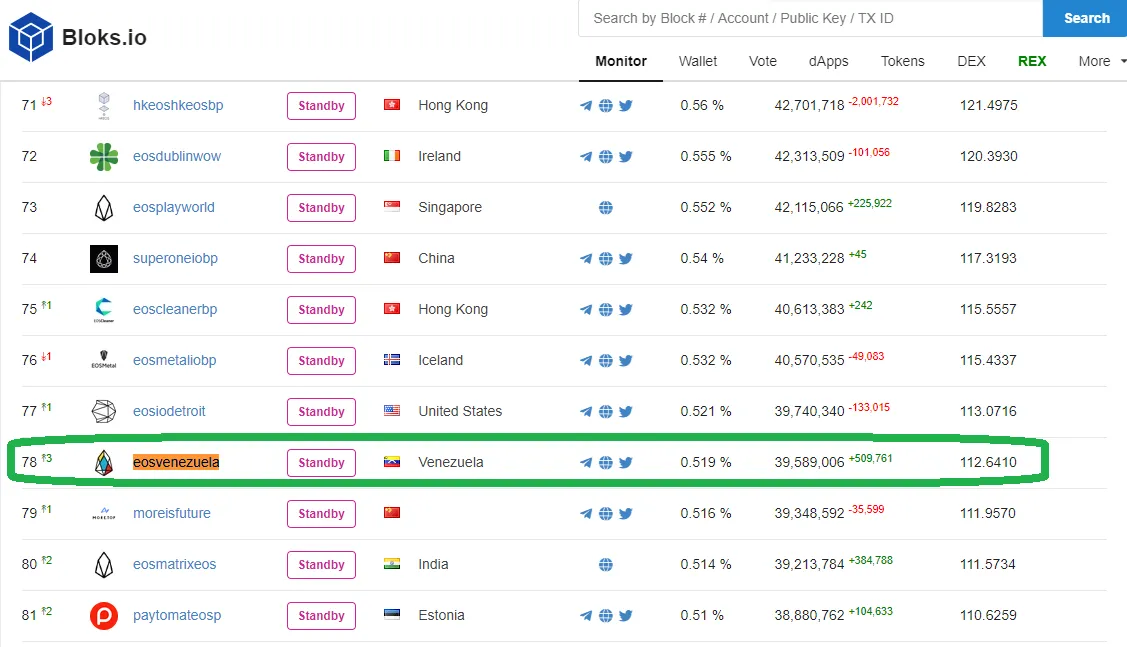Screen dimensions: 1127x647
Task: Switch to the Monitor tab
Action: [x=621, y=62]
